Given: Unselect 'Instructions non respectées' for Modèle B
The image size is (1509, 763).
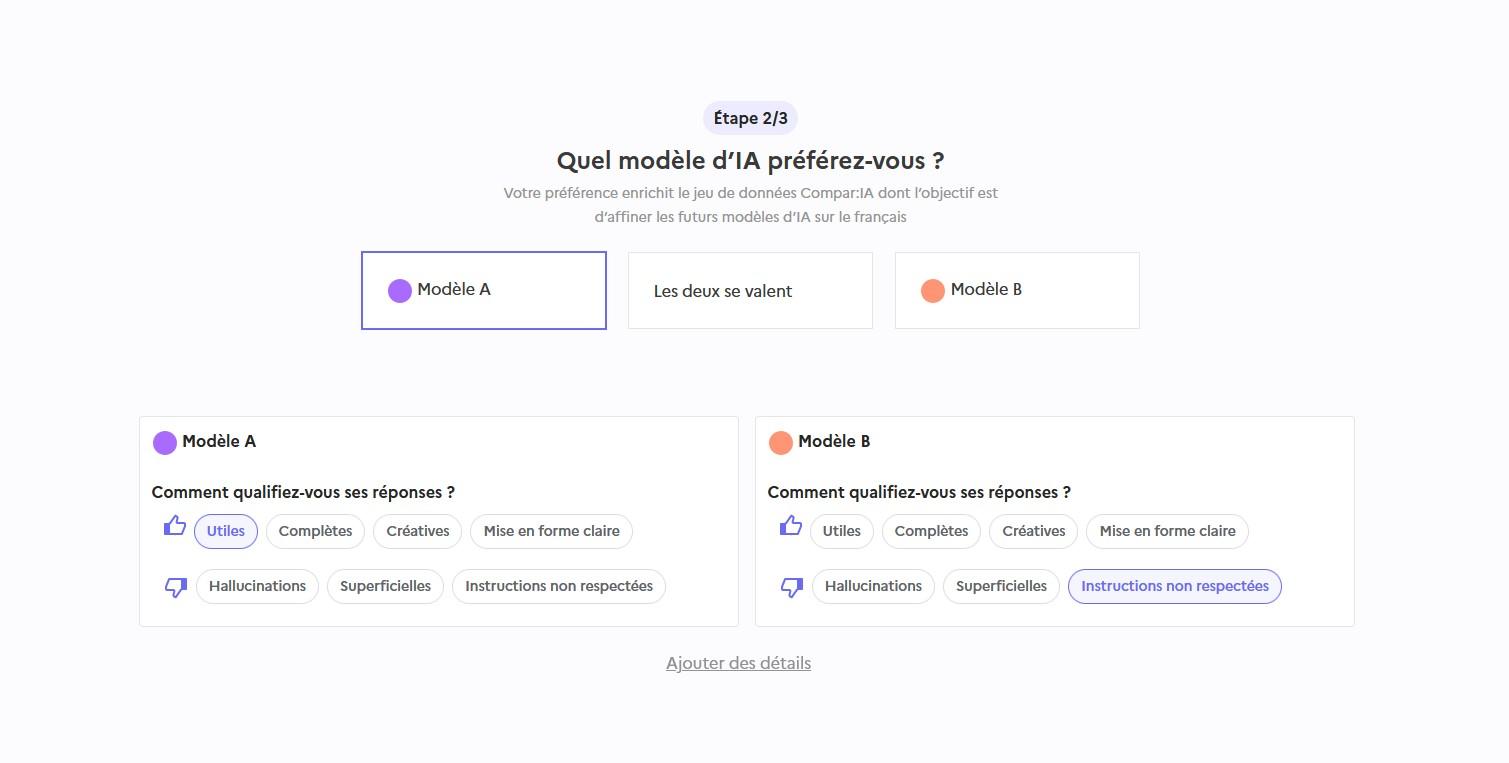Looking at the screenshot, I should 1174,586.
